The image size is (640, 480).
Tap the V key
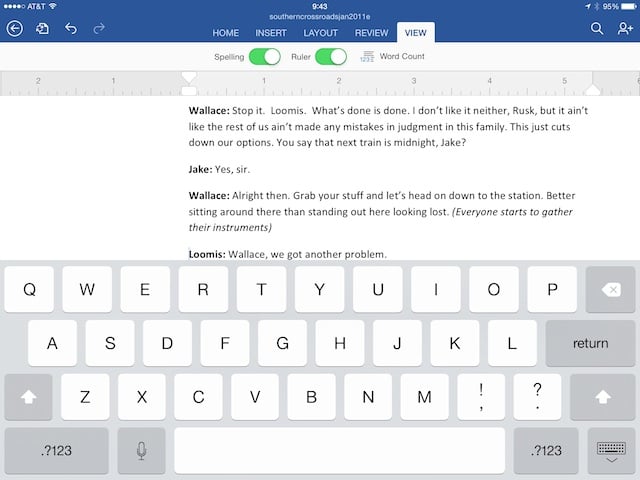point(255,397)
